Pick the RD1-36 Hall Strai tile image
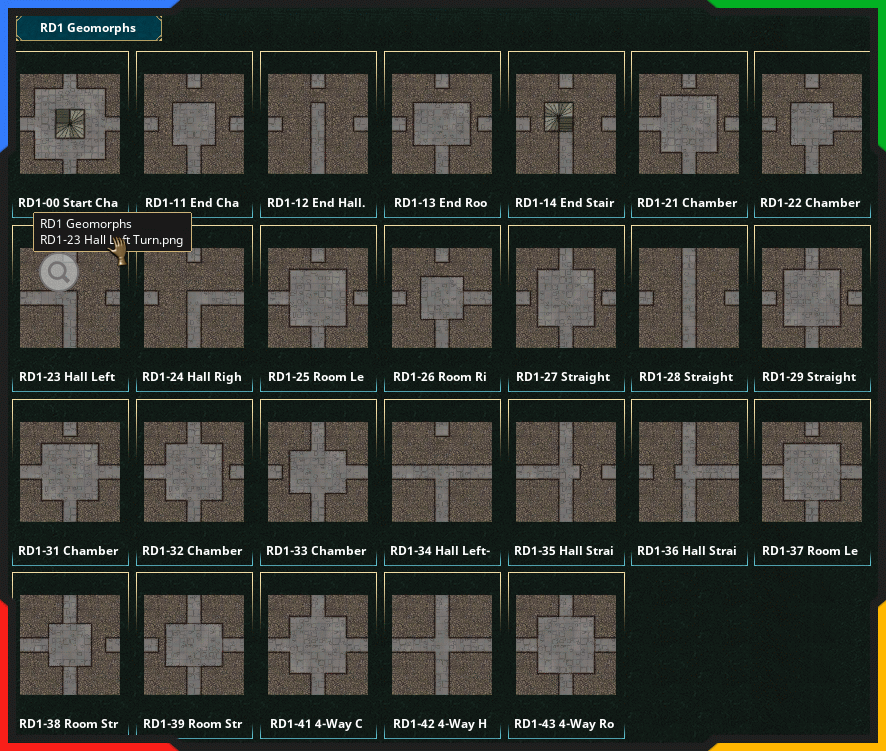 coord(689,472)
